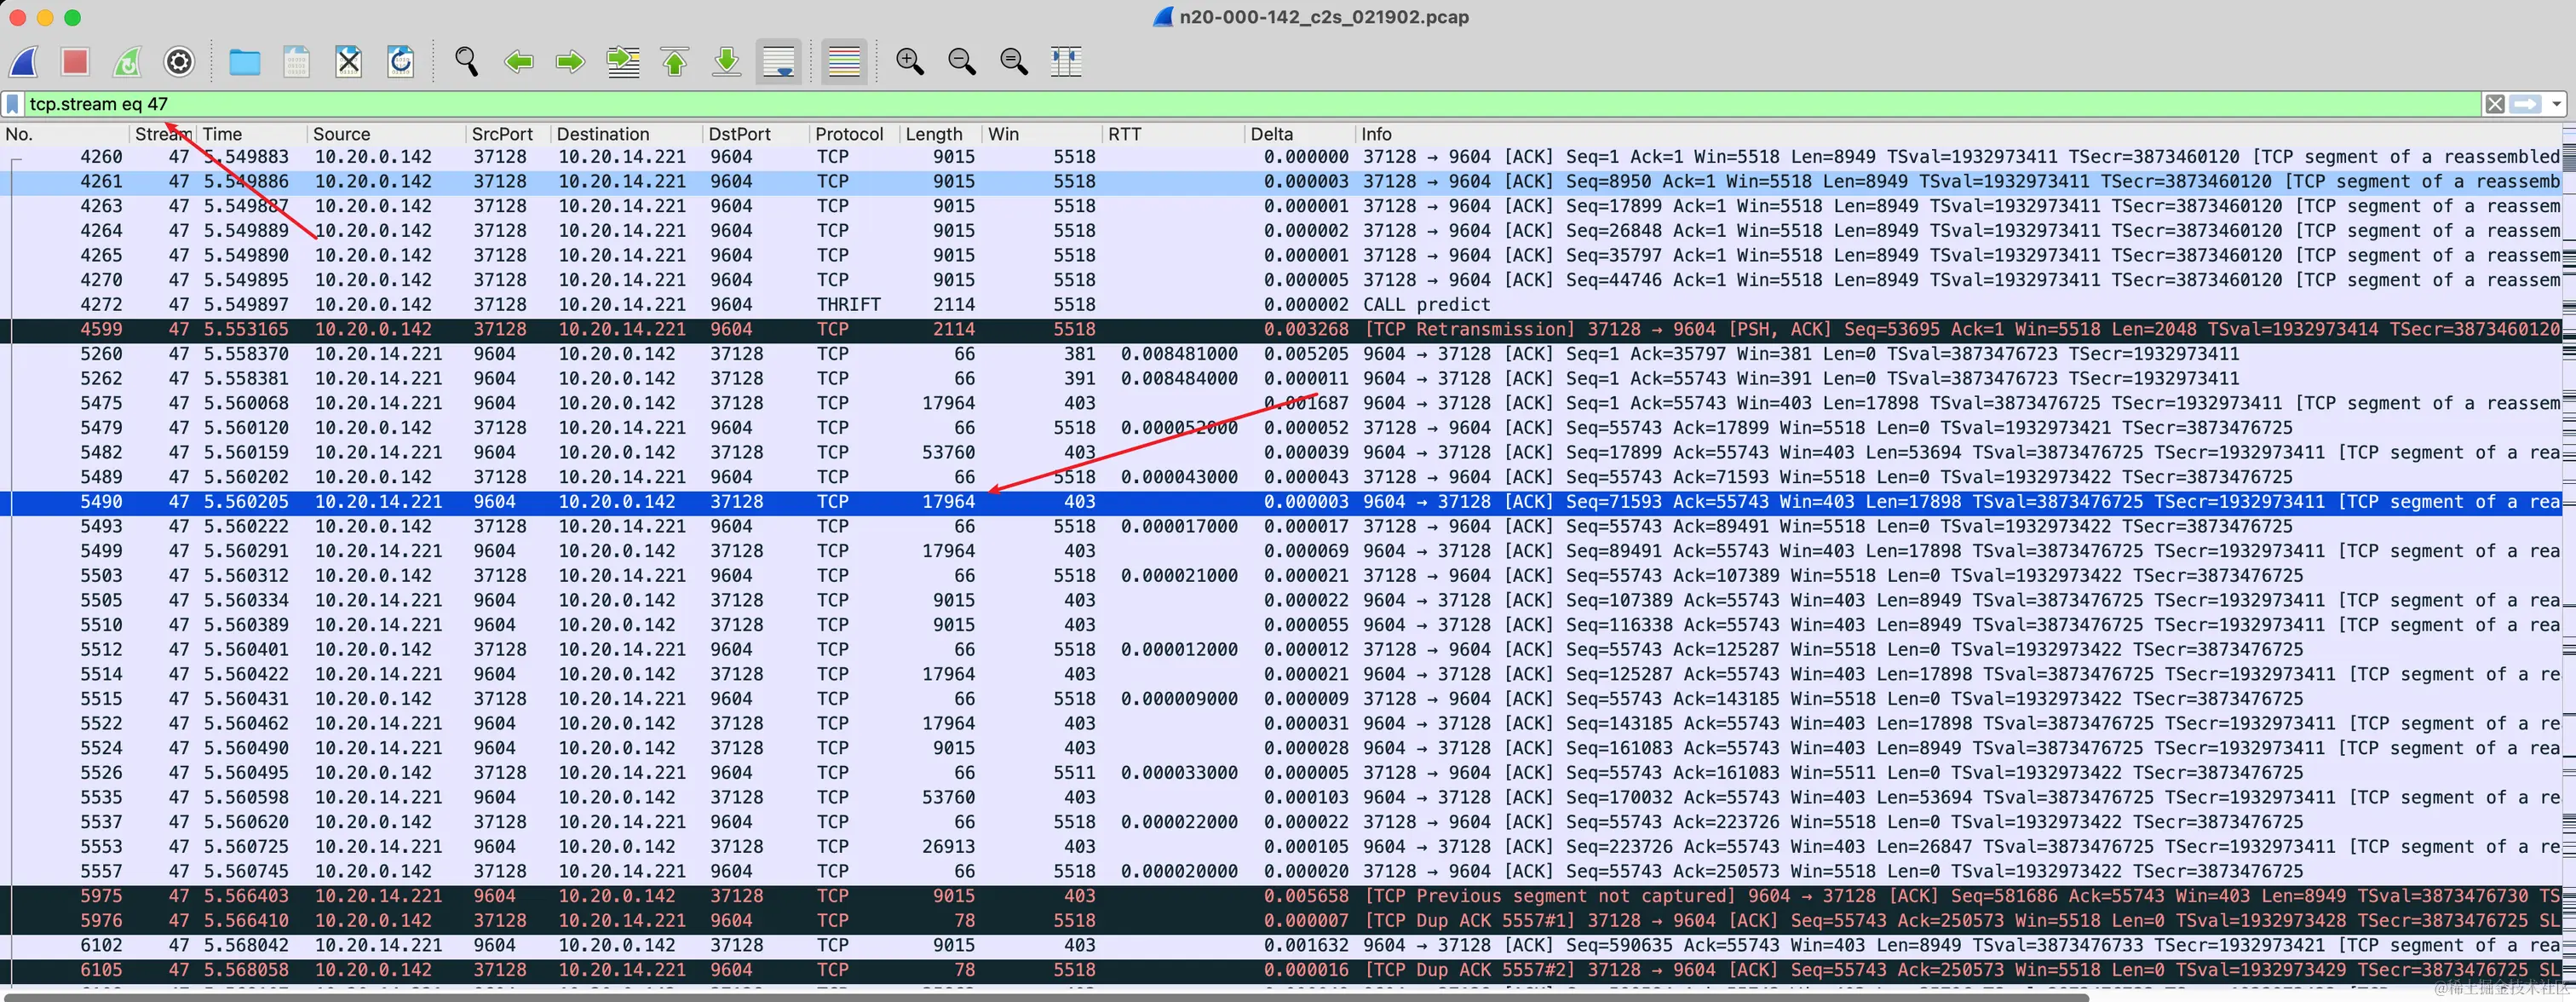Start capturing packets with the shark fin icon

(24, 62)
